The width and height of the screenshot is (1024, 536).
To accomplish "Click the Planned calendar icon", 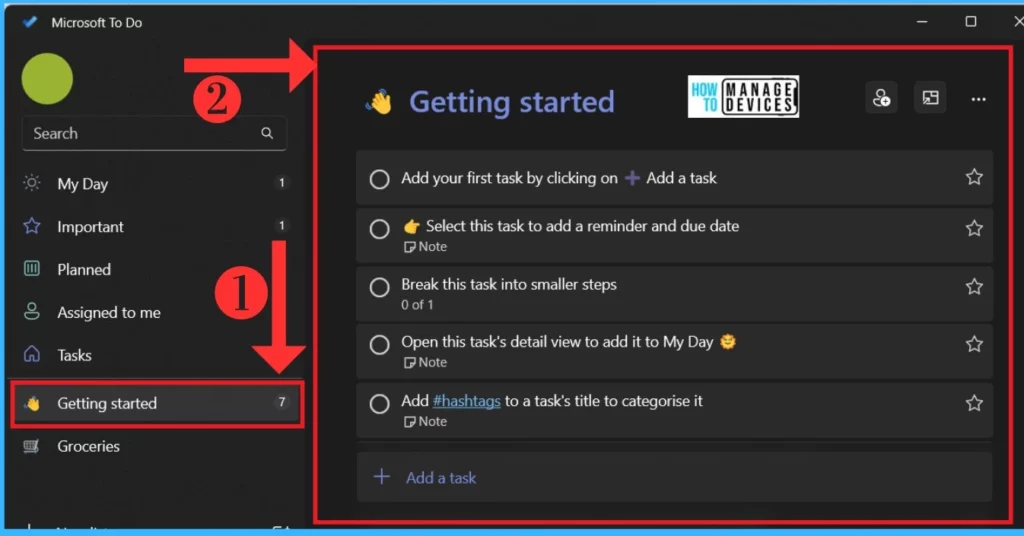I will point(31,268).
